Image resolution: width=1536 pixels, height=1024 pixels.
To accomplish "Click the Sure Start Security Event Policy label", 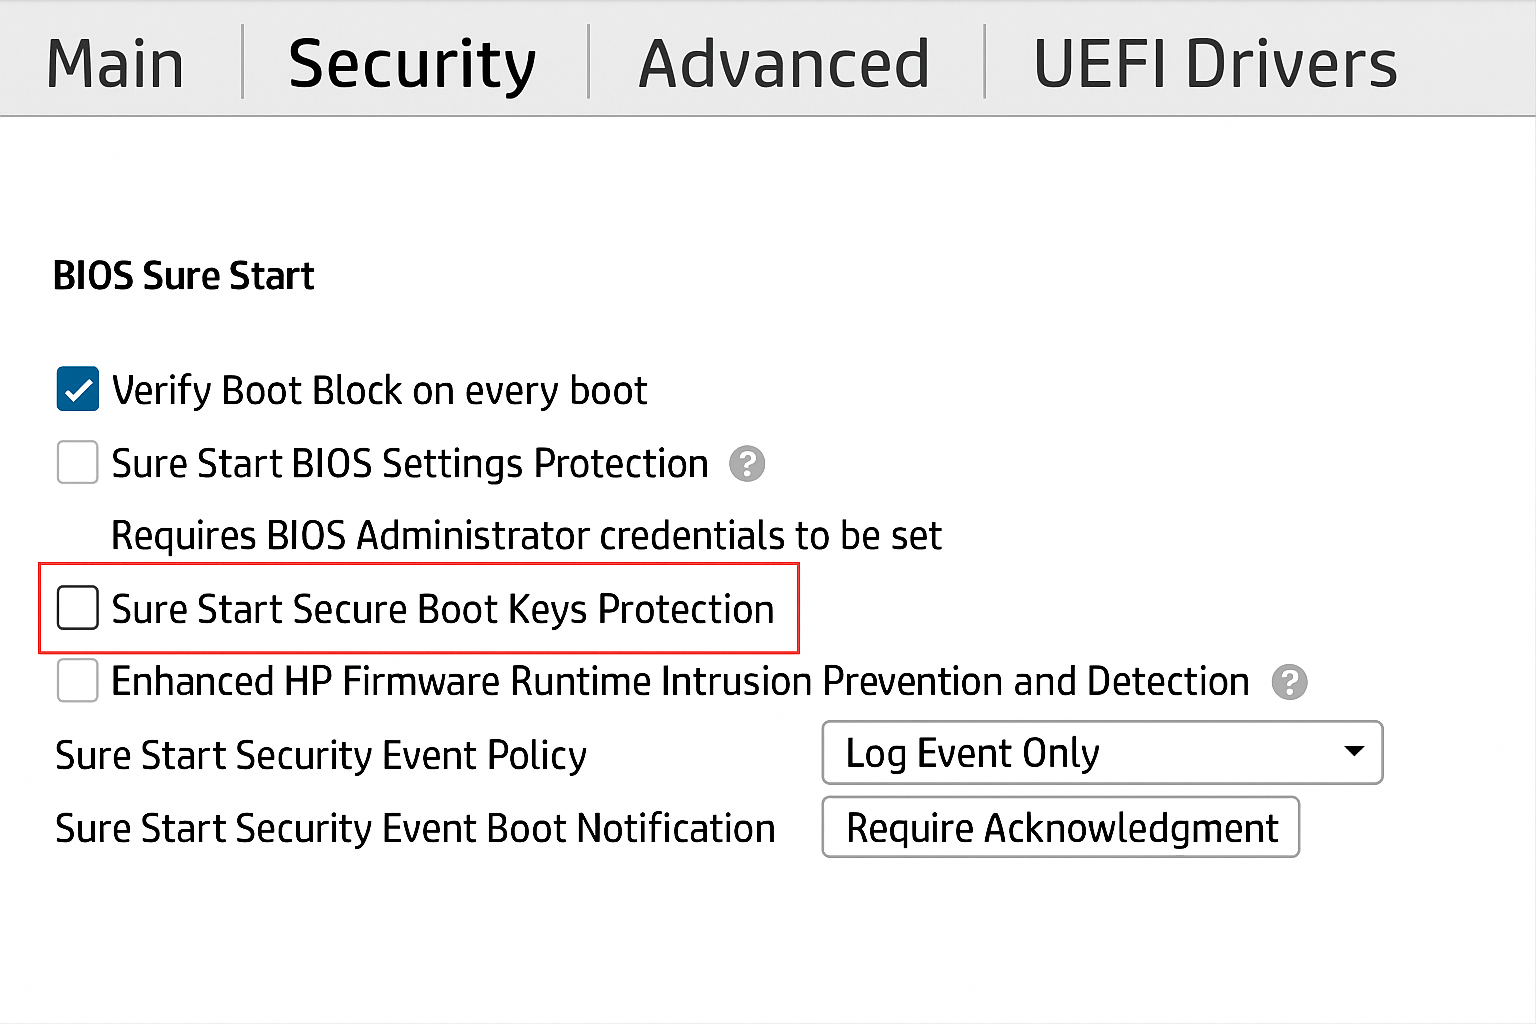I will click(321, 756).
